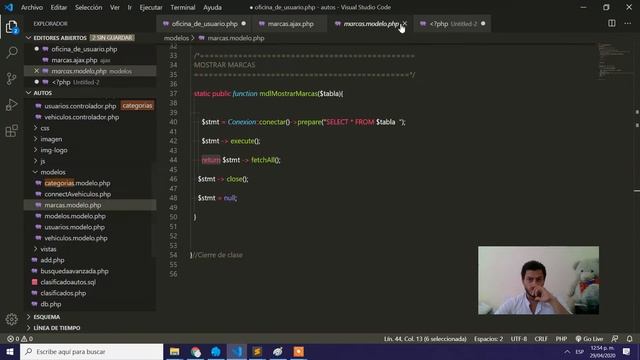The image size is (640, 360).
Task: Show hidden system tray icons
Action: coord(567,351)
